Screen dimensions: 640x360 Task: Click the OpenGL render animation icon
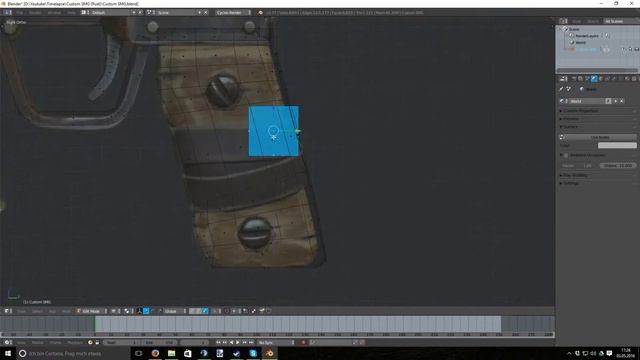coord(269,311)
